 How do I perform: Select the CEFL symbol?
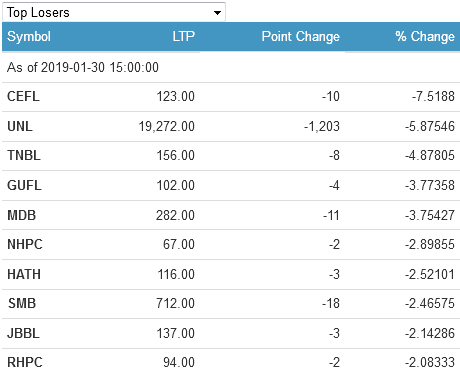[23, 97]
